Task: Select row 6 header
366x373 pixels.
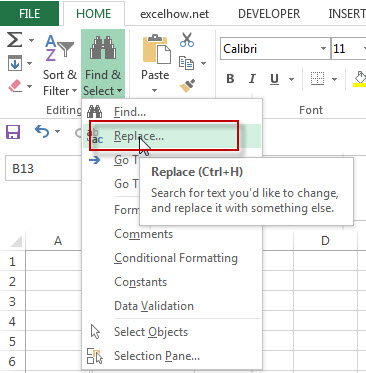Action: pos(12,362)
